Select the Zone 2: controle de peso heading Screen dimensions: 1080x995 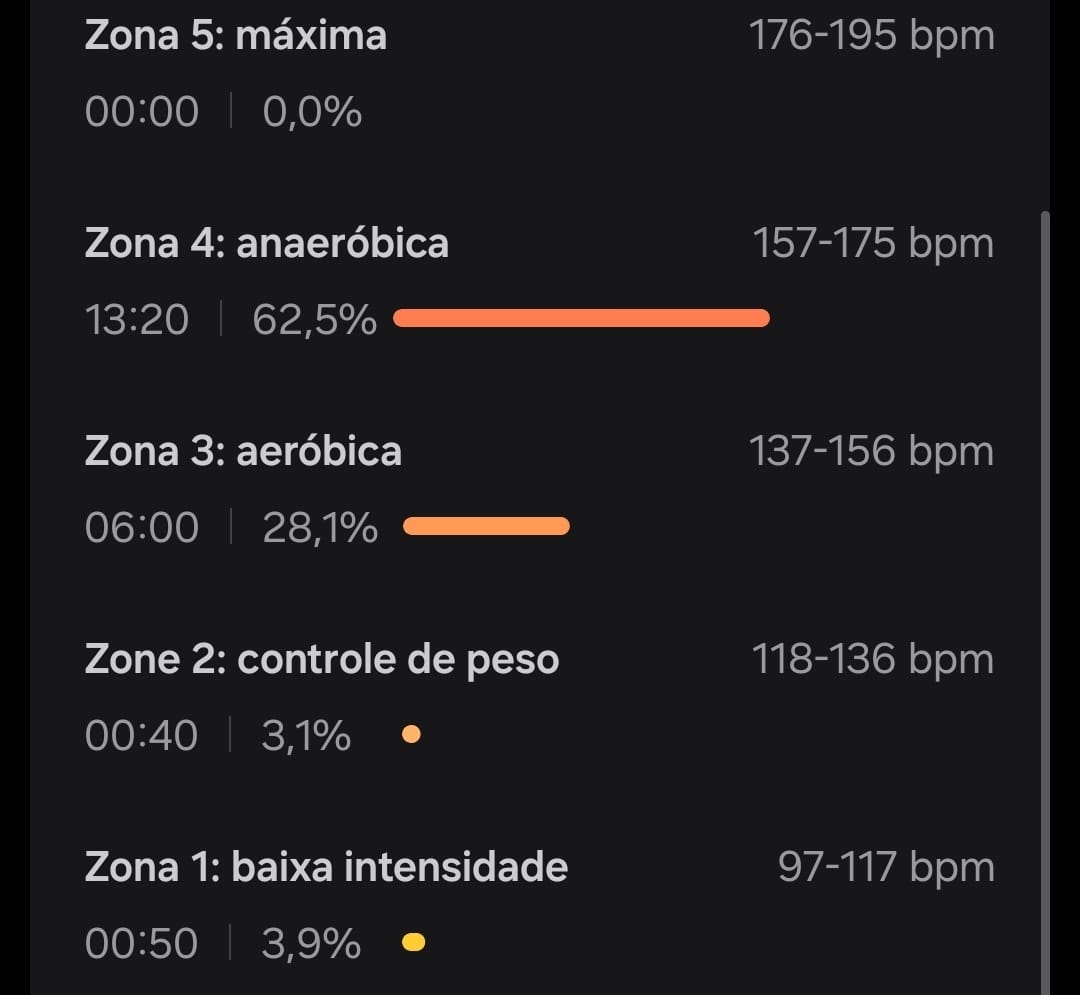click(x=322, y=660)
